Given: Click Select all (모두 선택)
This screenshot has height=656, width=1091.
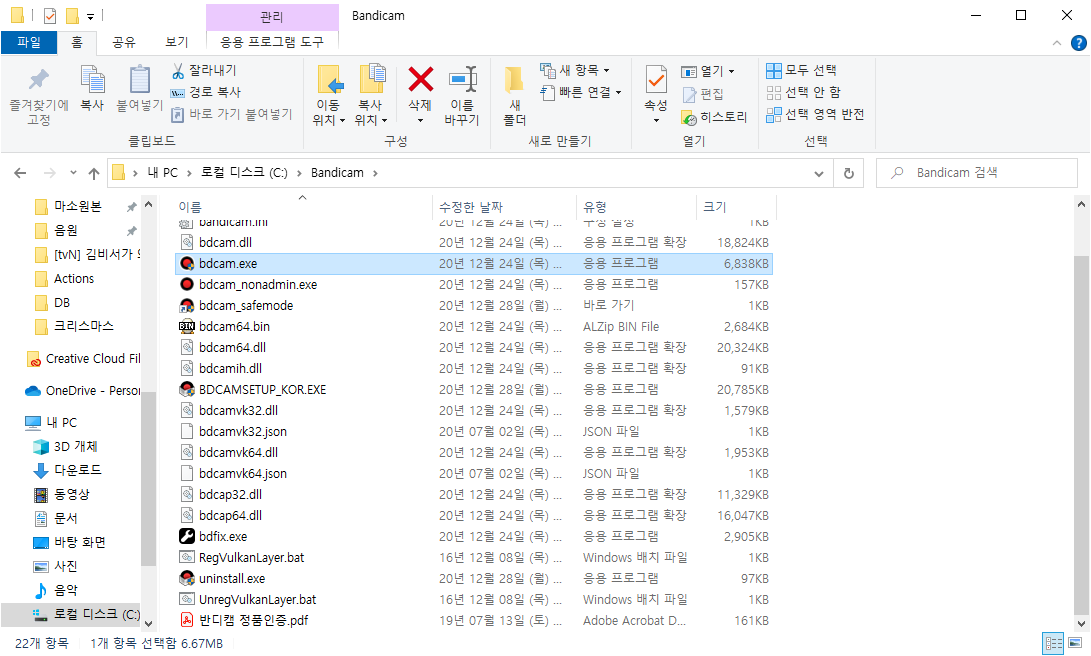Looking at the screenshot, I should click(x=802, y=70).
